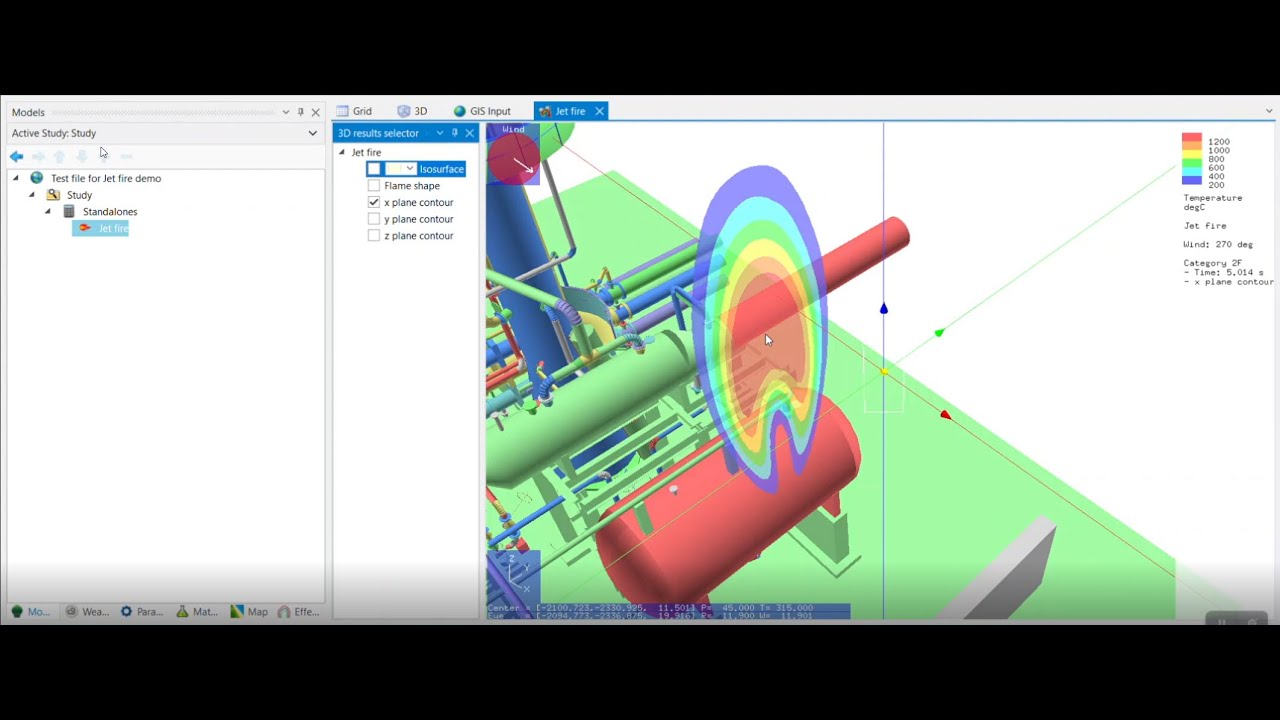Close the 3D results selector panel
This screenshot has width=1280, height=720.
pyautogui.click(x=469, y=133)
